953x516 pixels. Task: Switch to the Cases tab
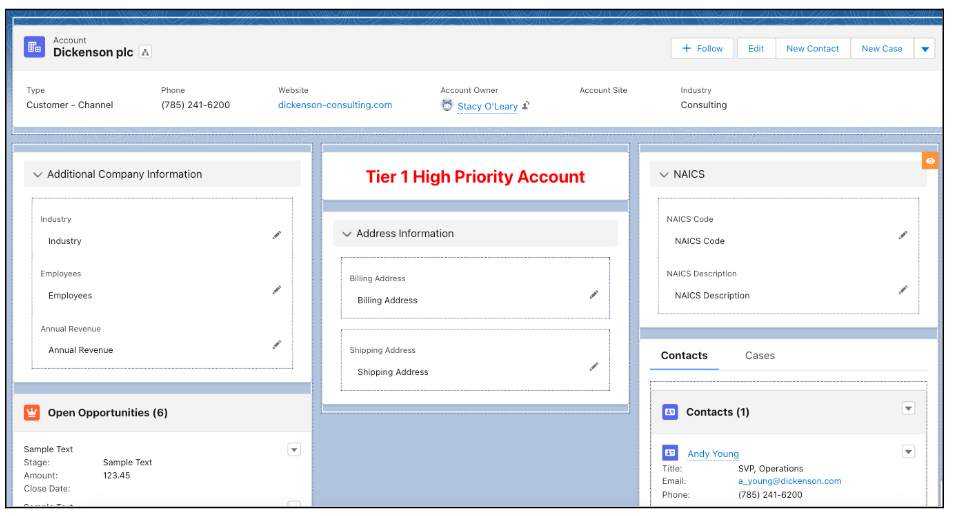[760, 356]
